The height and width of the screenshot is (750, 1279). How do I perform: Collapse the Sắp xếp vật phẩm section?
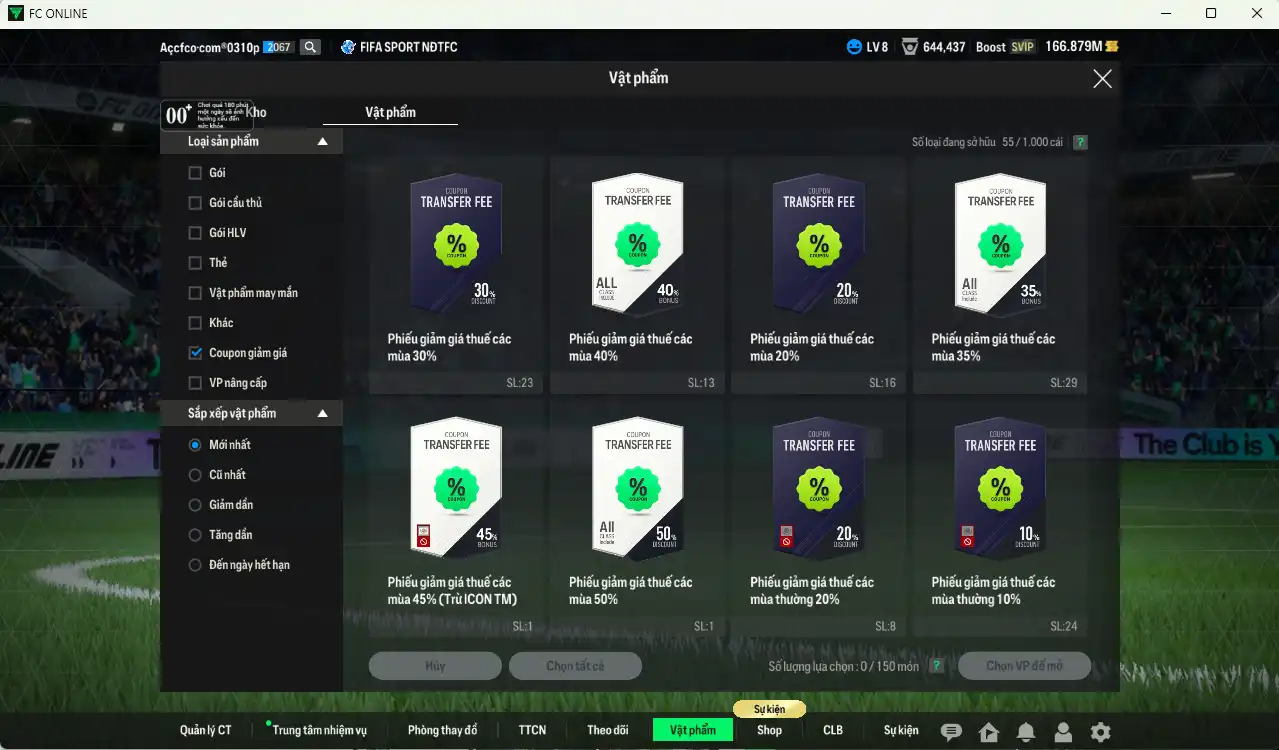coord(322,413)
